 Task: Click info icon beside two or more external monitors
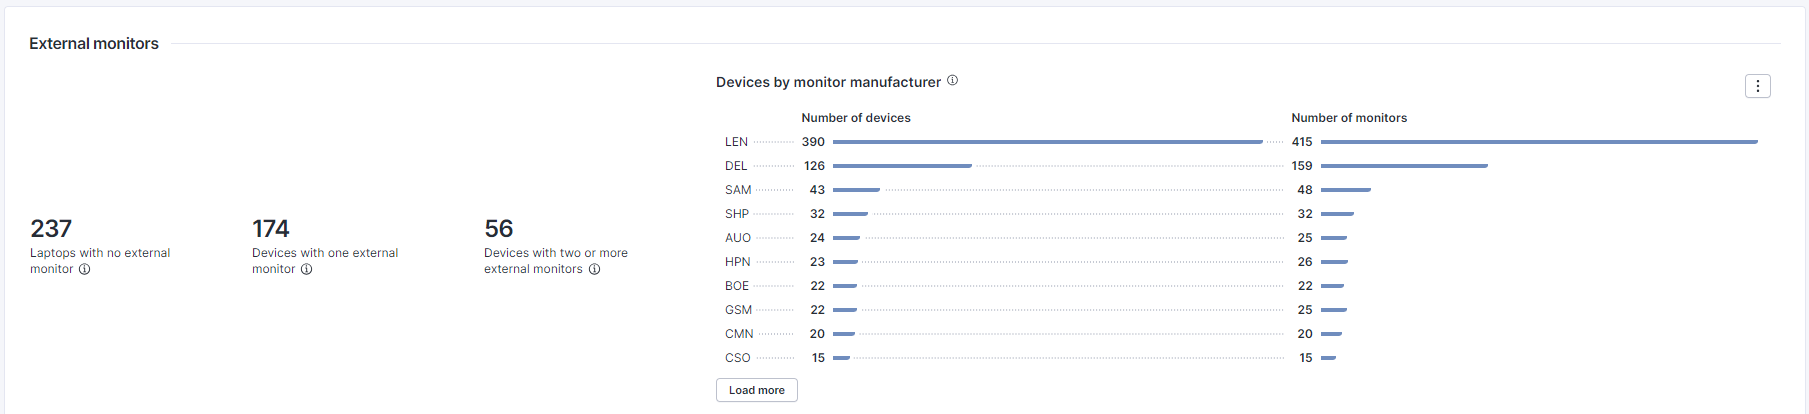point(594,269)
